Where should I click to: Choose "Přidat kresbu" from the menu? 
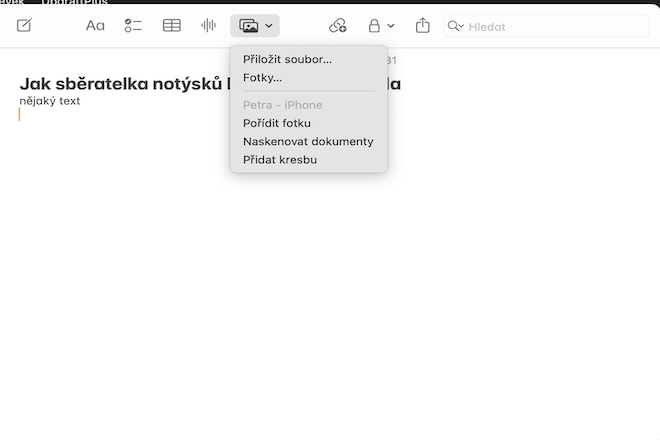280,159
